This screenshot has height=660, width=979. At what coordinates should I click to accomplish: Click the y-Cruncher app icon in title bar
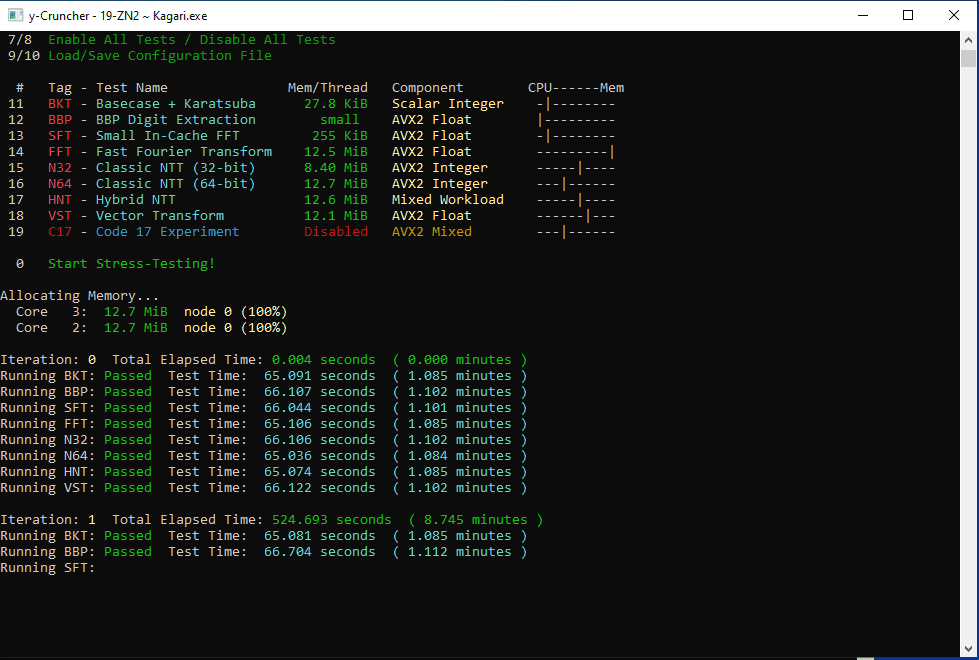click(x=16, y=15)
